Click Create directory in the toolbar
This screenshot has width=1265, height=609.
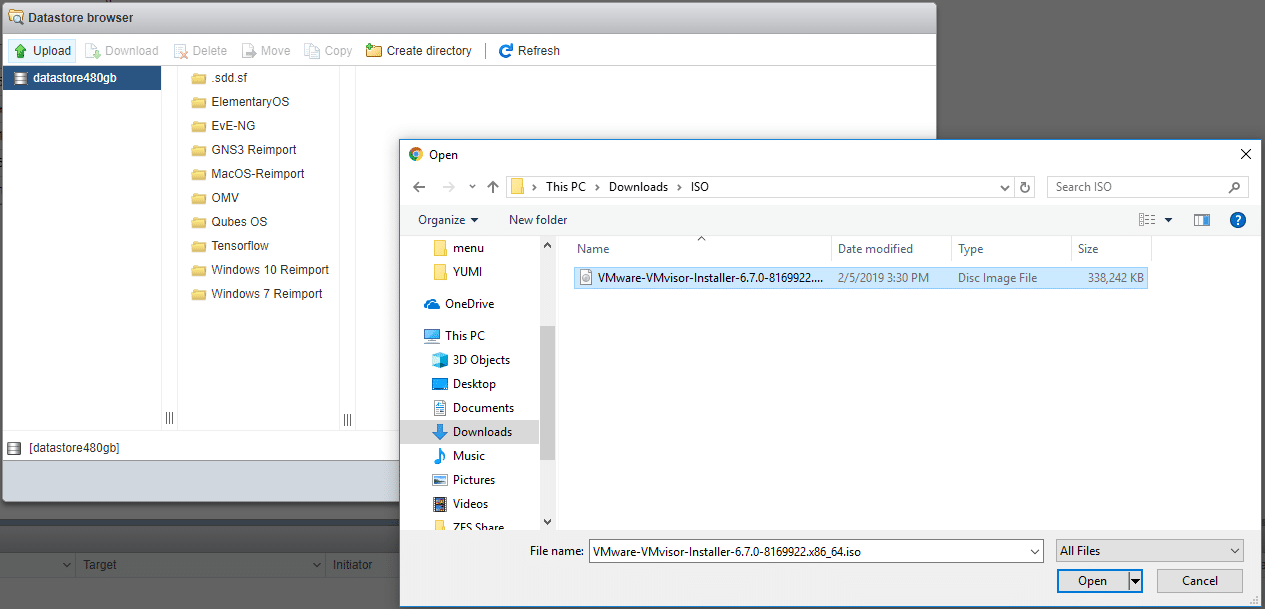(x=419, y=51)
